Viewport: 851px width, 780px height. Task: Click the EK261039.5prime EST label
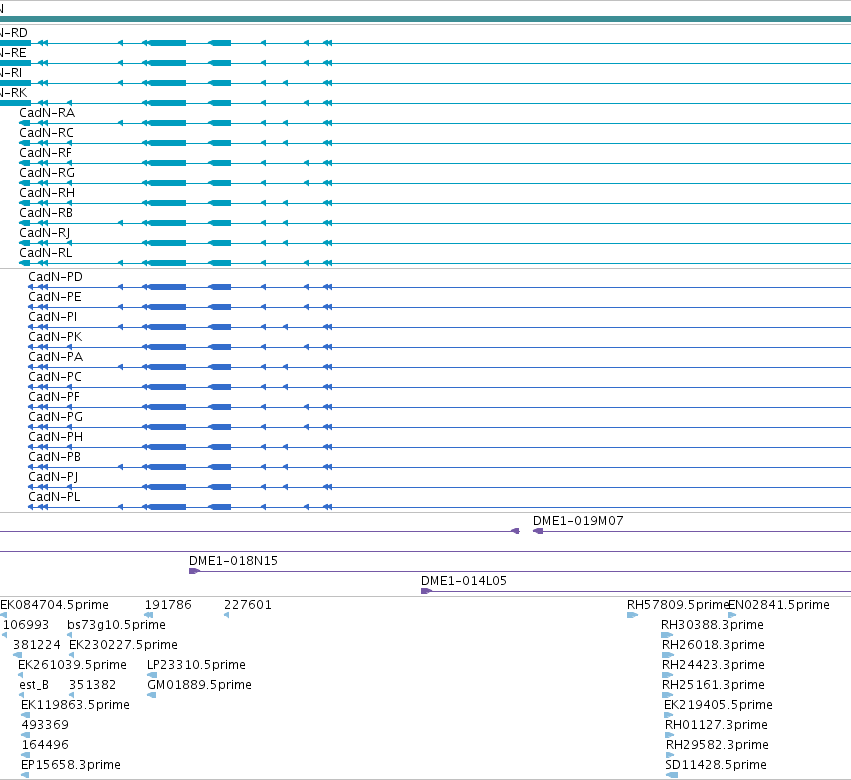[x=72, y=665]
